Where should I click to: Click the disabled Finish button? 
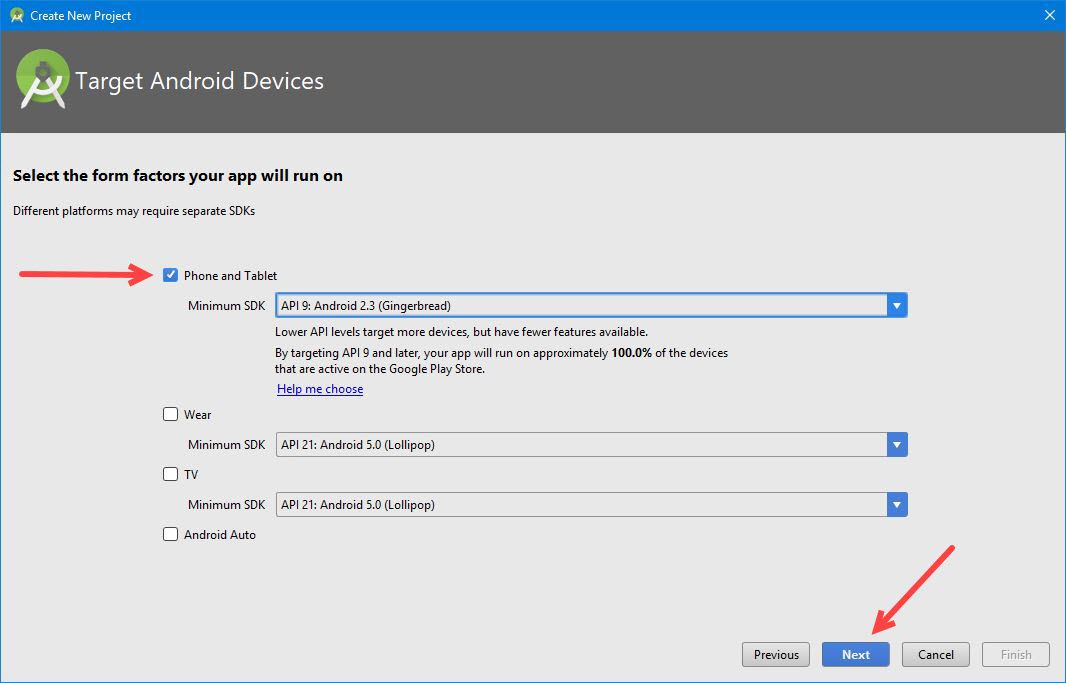[x=1016, y=654]
